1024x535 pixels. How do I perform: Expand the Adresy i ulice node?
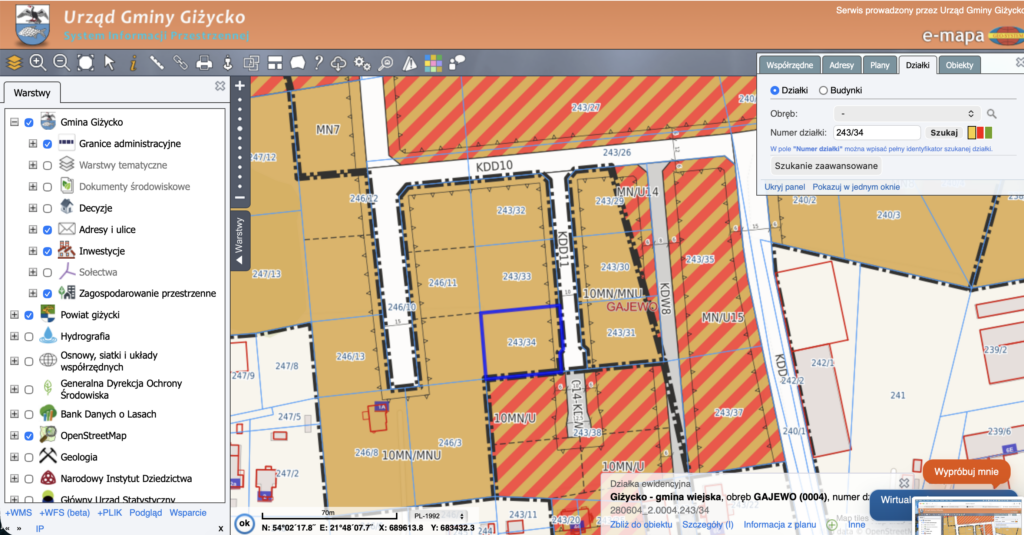pyautogui.click(x=33, y=229)
